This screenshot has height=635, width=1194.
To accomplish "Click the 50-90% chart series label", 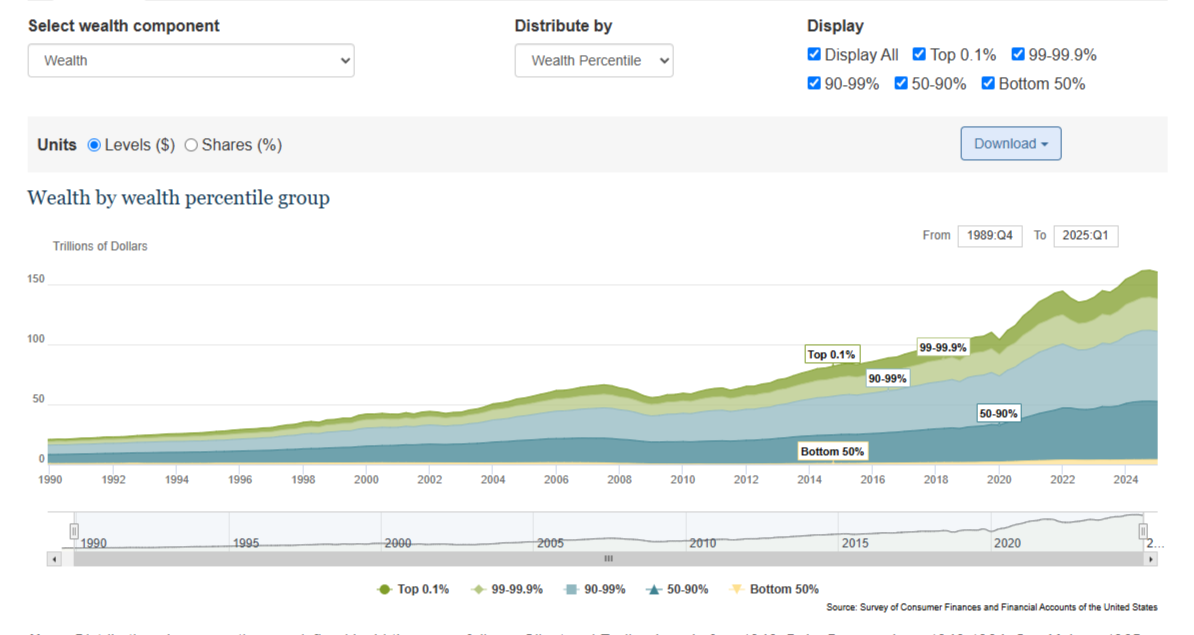I will pyautogui.click(x=998, y=413).
